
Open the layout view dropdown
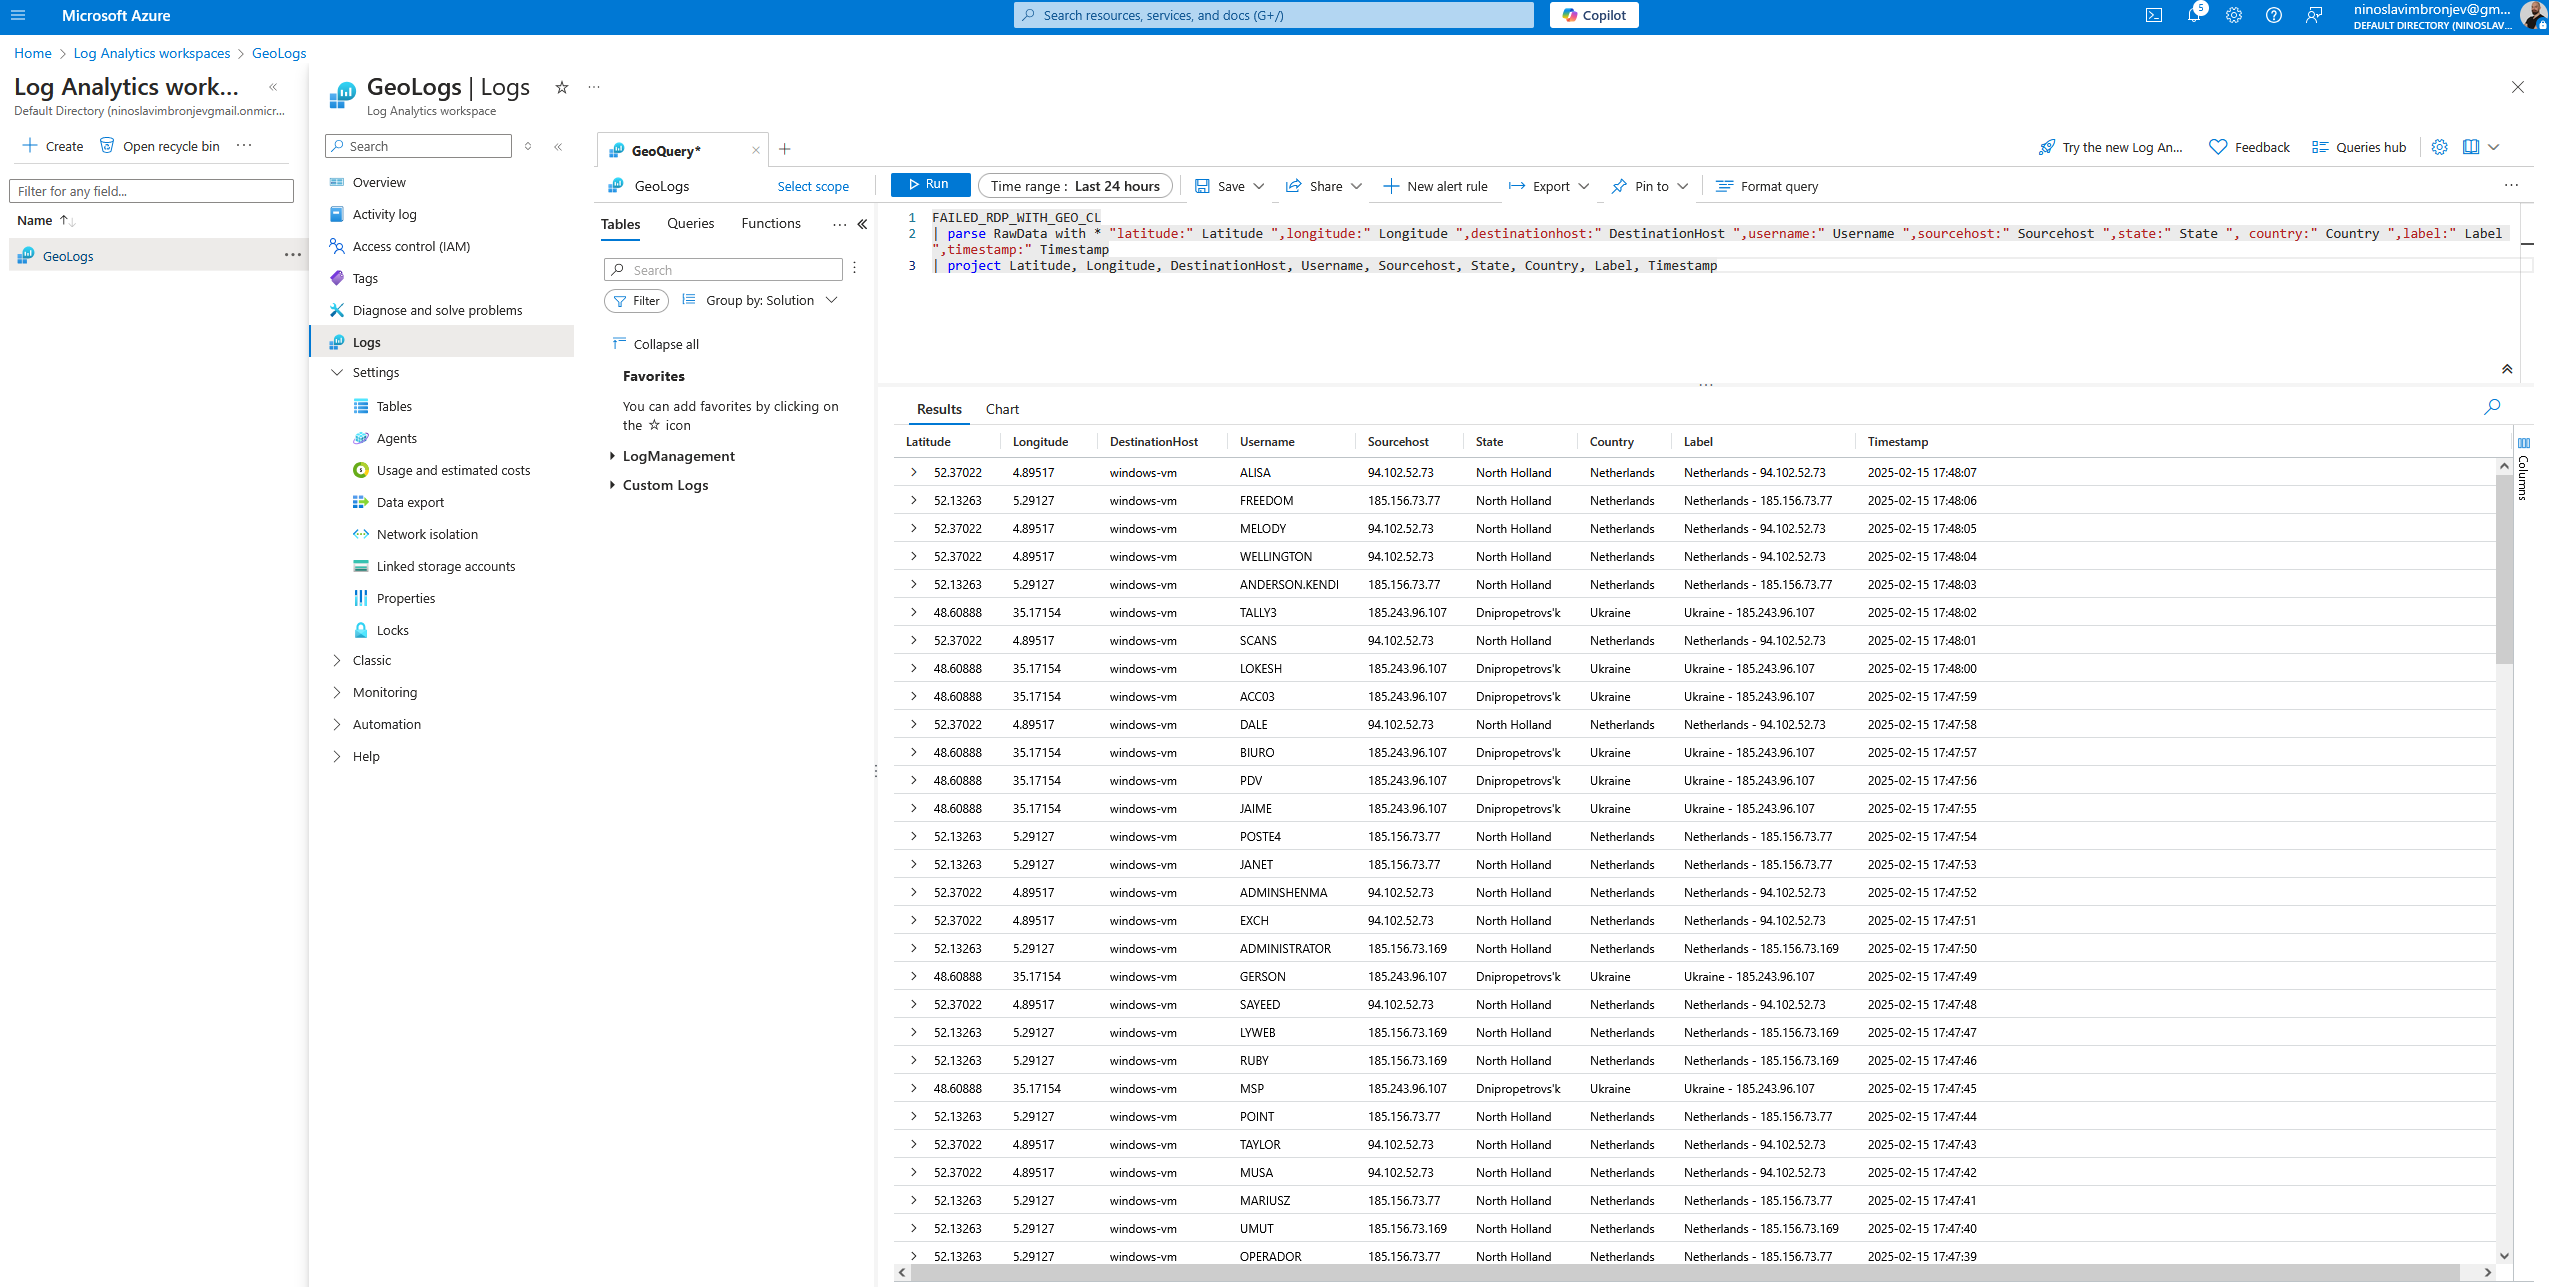(x=2481, y=147)
